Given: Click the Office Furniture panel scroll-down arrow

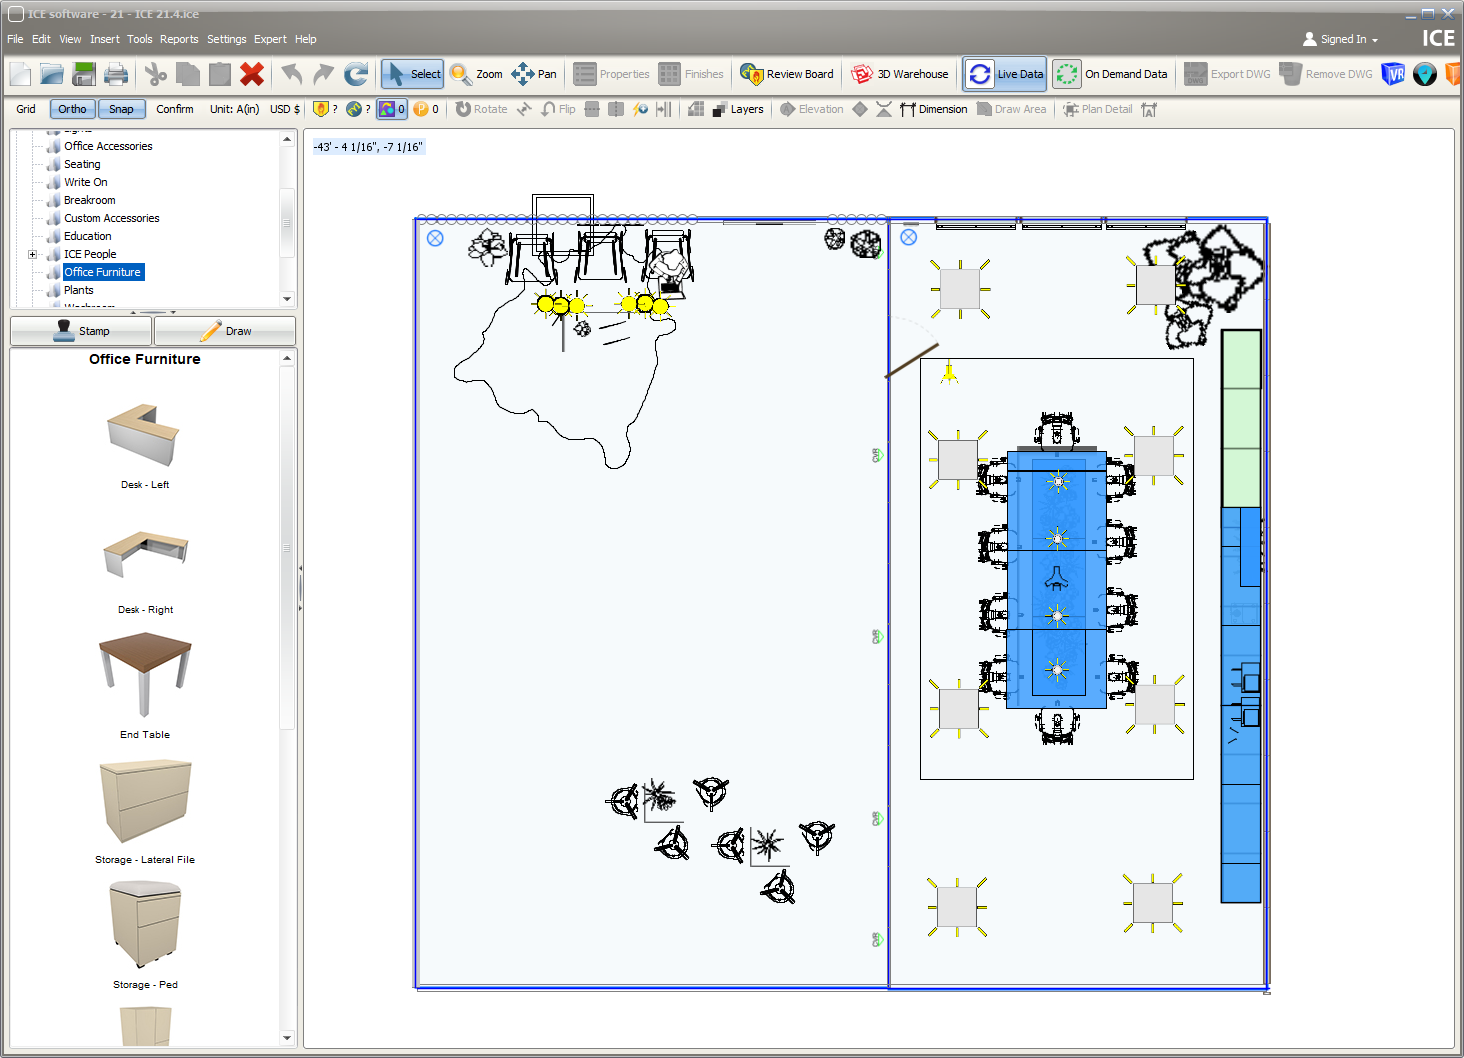Looking at the screenshot, I should (288, 1038).
